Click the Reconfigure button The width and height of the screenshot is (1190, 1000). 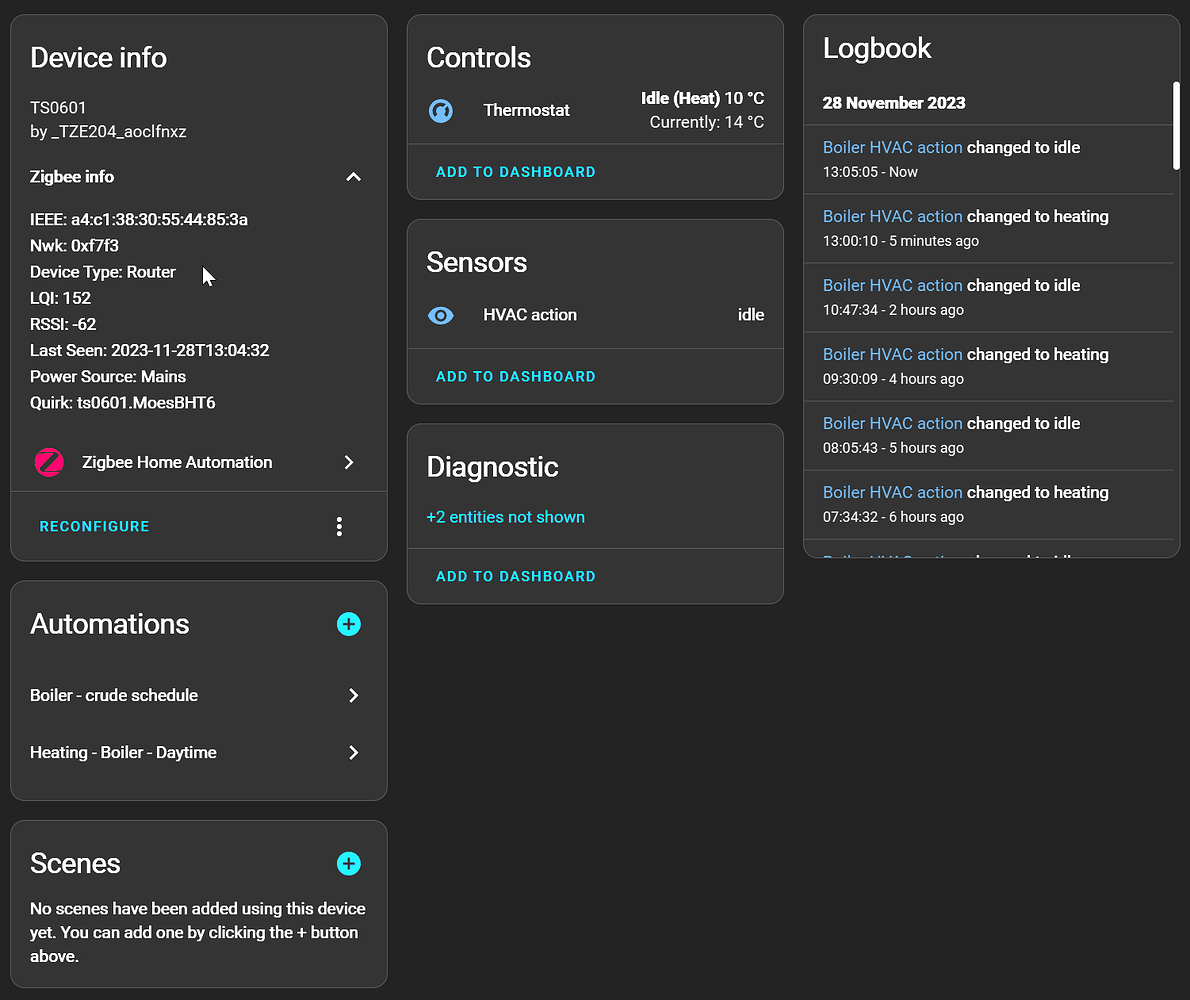click(95, 527)
